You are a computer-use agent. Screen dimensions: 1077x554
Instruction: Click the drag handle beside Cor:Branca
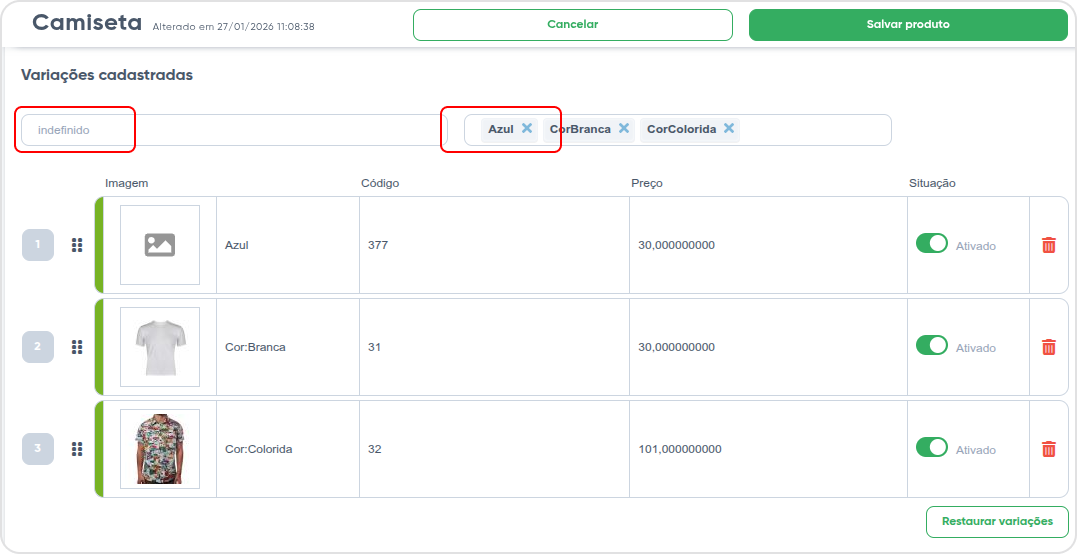click(77, 347)
